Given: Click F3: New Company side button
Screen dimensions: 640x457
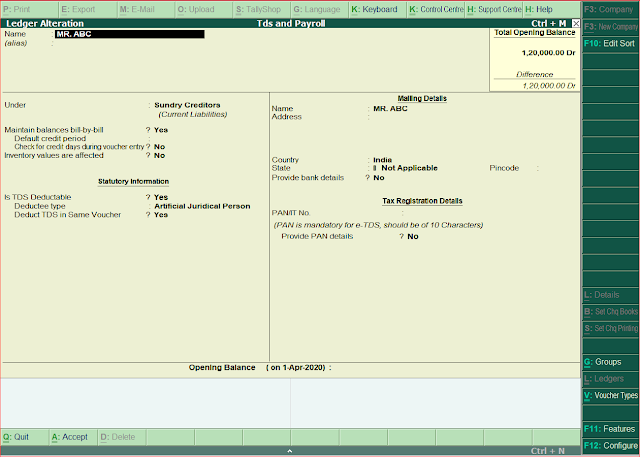Looking at the screenshot, I should 611,27.
